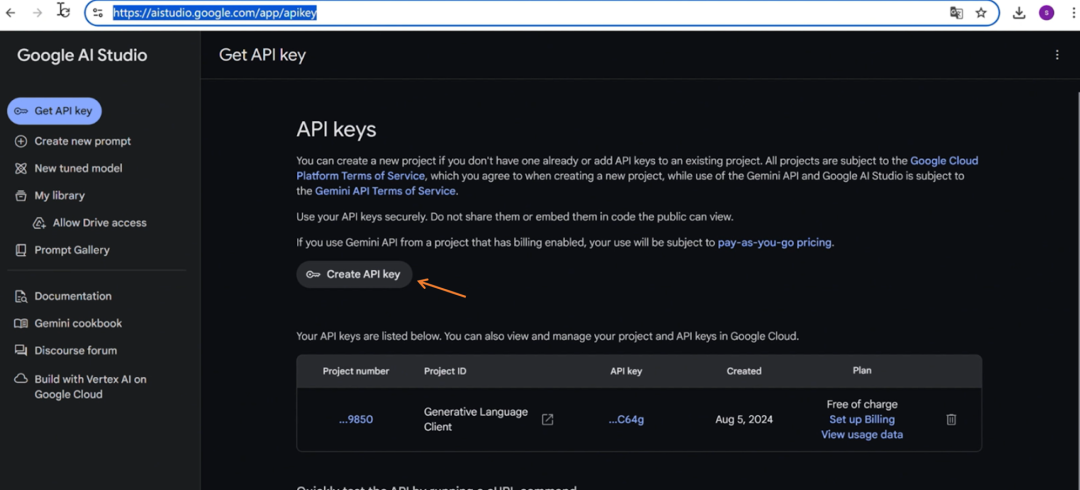Click the My library icon
1080x490 pixels.
point(21,196)
